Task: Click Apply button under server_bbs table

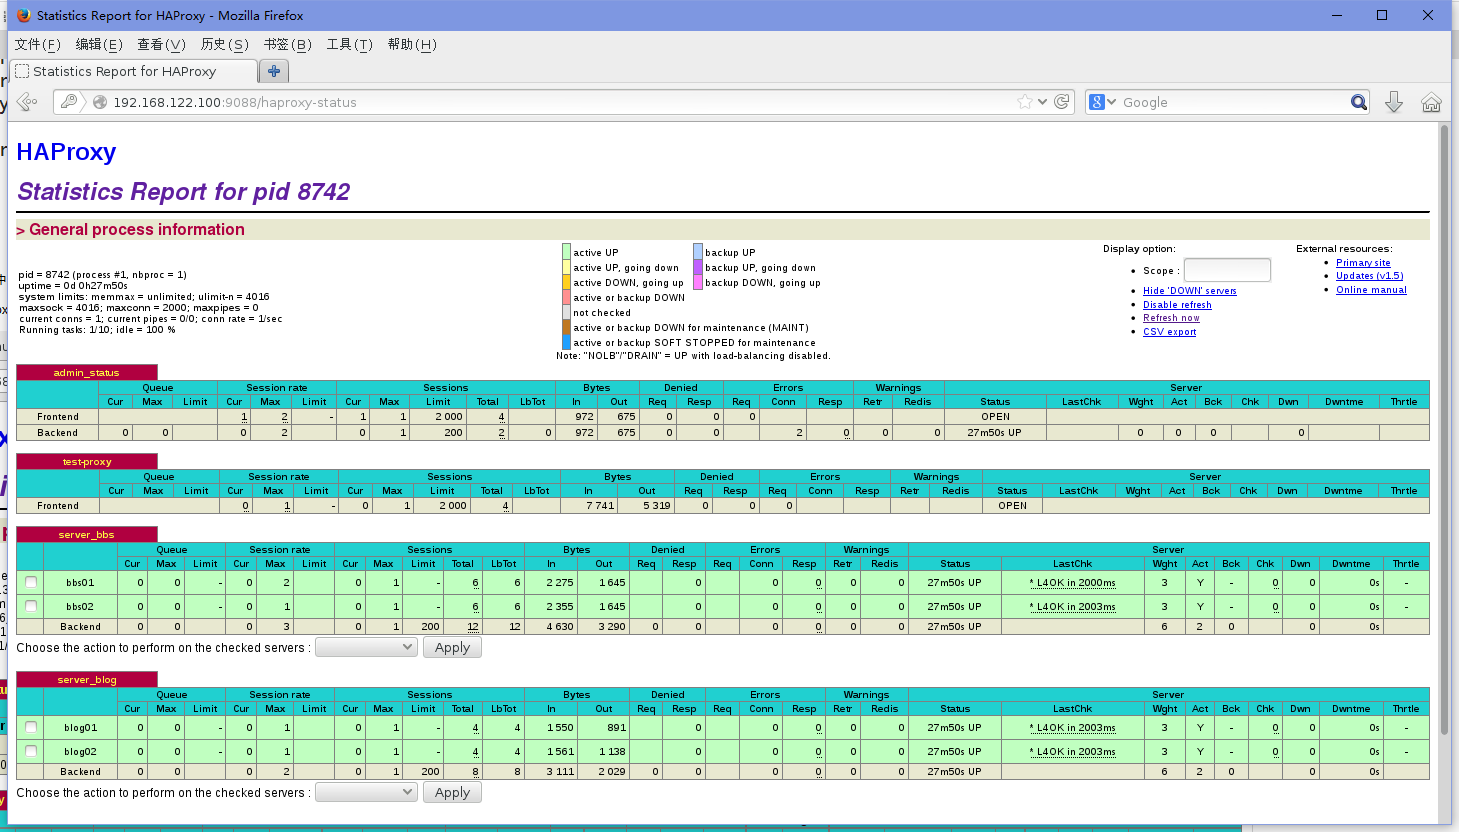Action: tap(452, 647)
